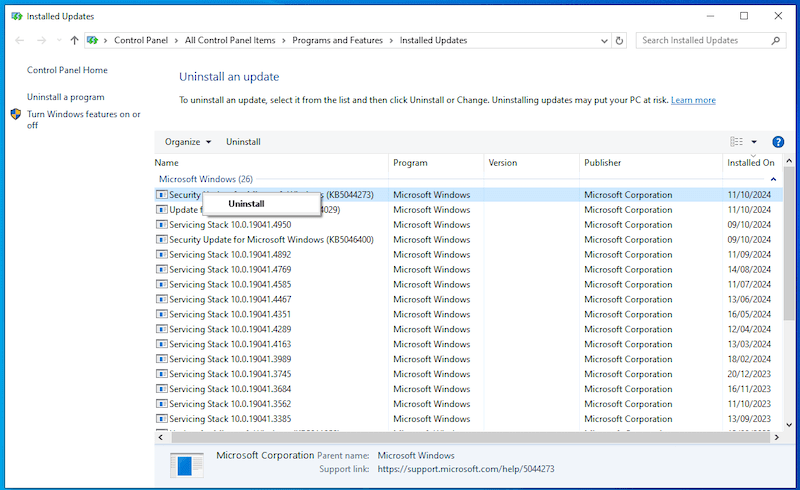Viewport: 800px width, 490px height.
Task: Click the change view icon in toolbar
Action: 737,142
